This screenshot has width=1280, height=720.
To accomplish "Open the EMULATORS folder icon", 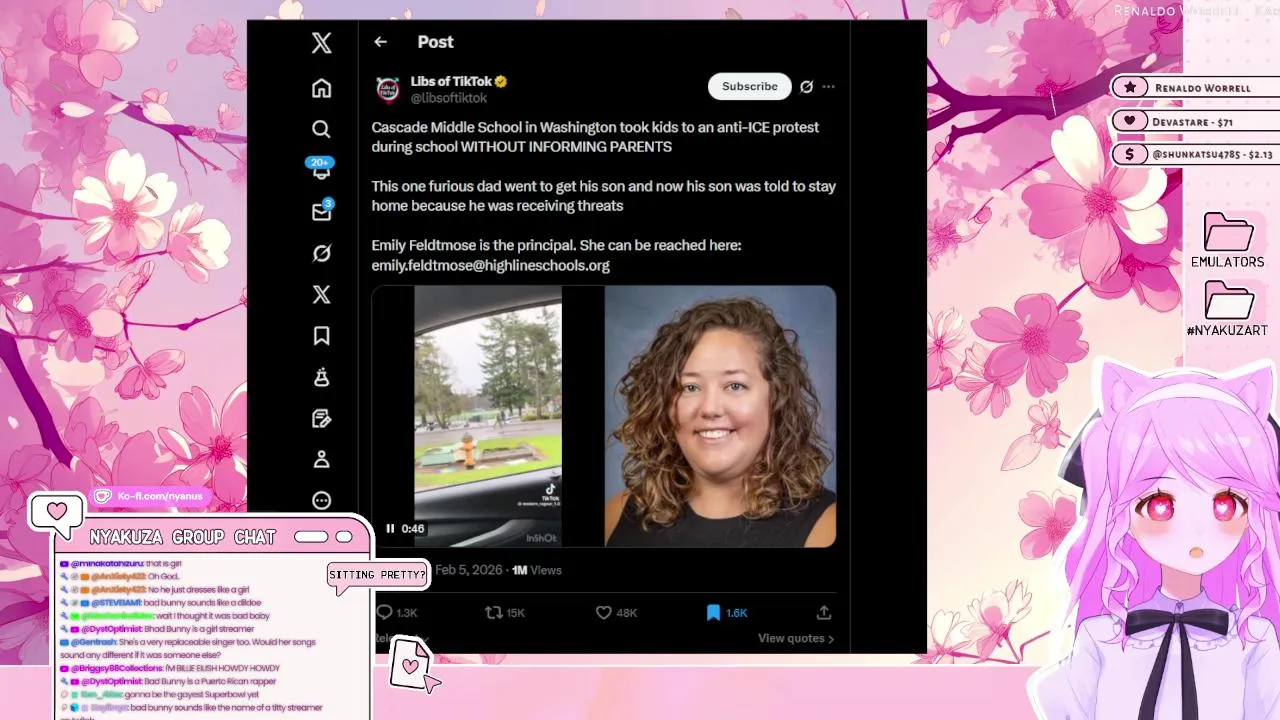I will 1228,241.
